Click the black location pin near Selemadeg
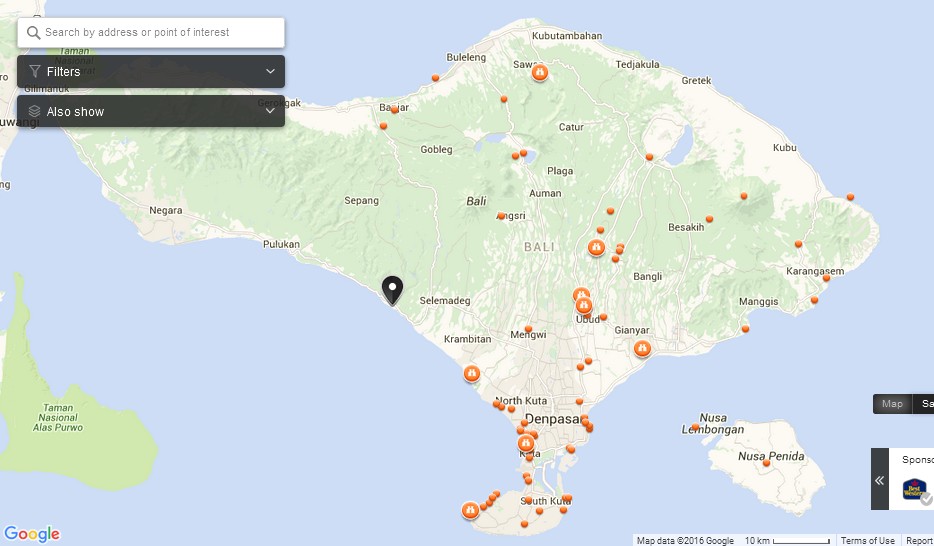Screen dimensions: 934x546 tap(392, 291)
